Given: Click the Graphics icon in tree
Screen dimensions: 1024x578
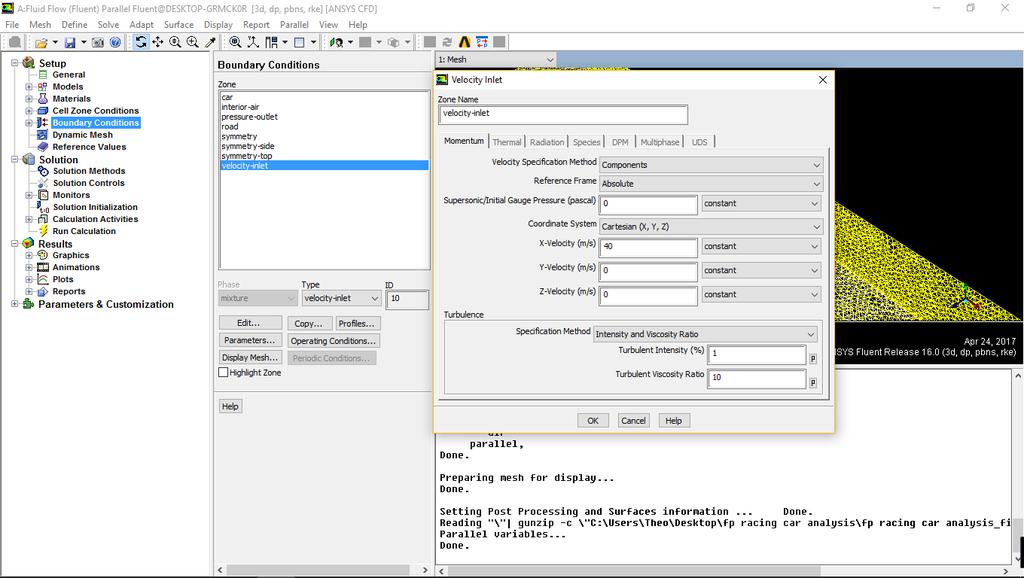Looking at the screenshot, I should click(x=43, y=255).
